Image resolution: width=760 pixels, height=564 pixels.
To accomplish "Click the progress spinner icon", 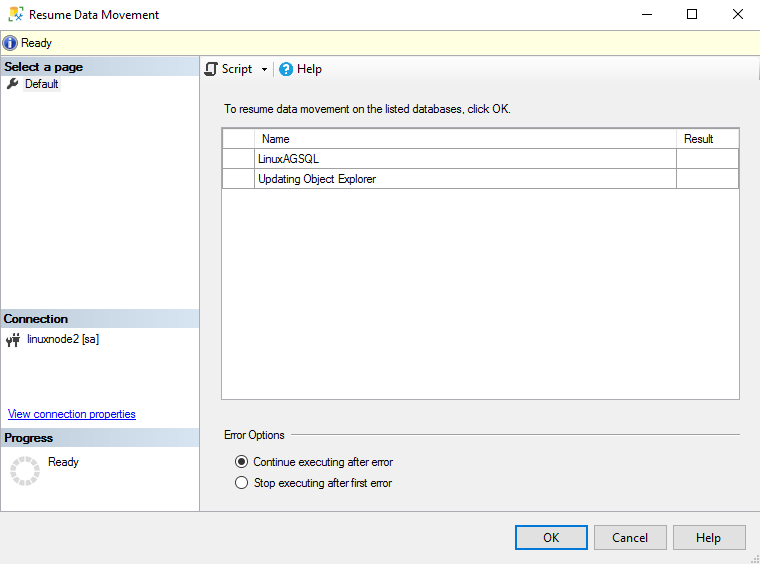I will coord(24,471).
